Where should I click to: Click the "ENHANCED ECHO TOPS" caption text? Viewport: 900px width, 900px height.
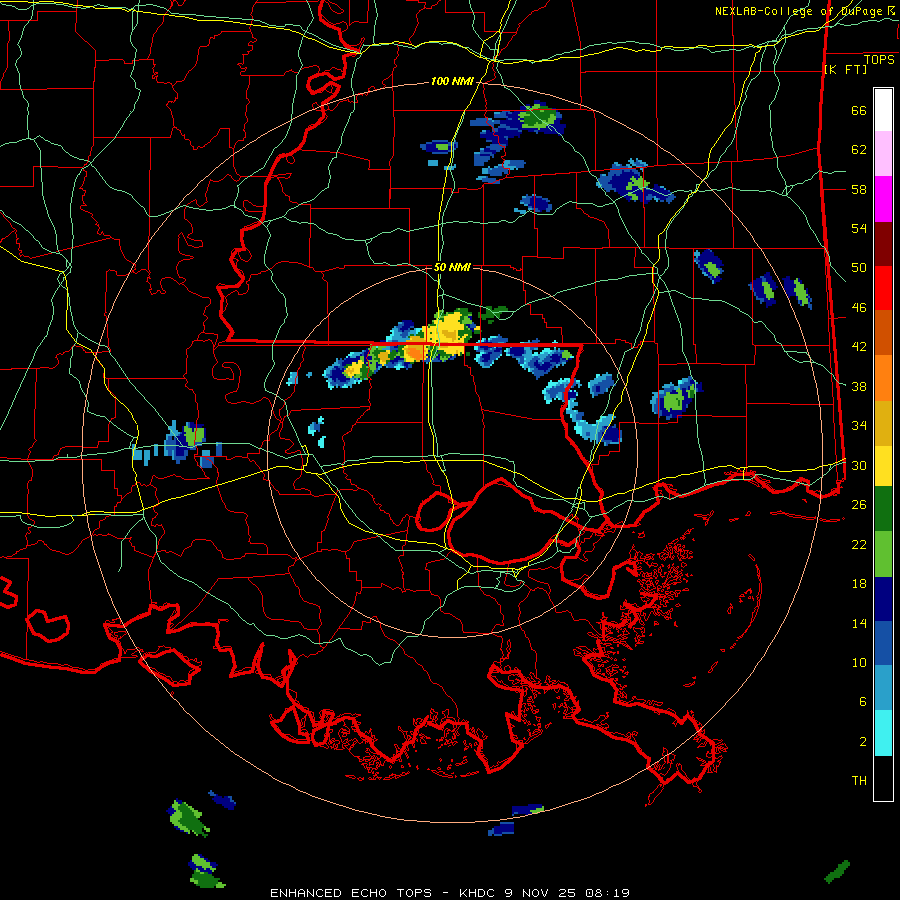351,893
